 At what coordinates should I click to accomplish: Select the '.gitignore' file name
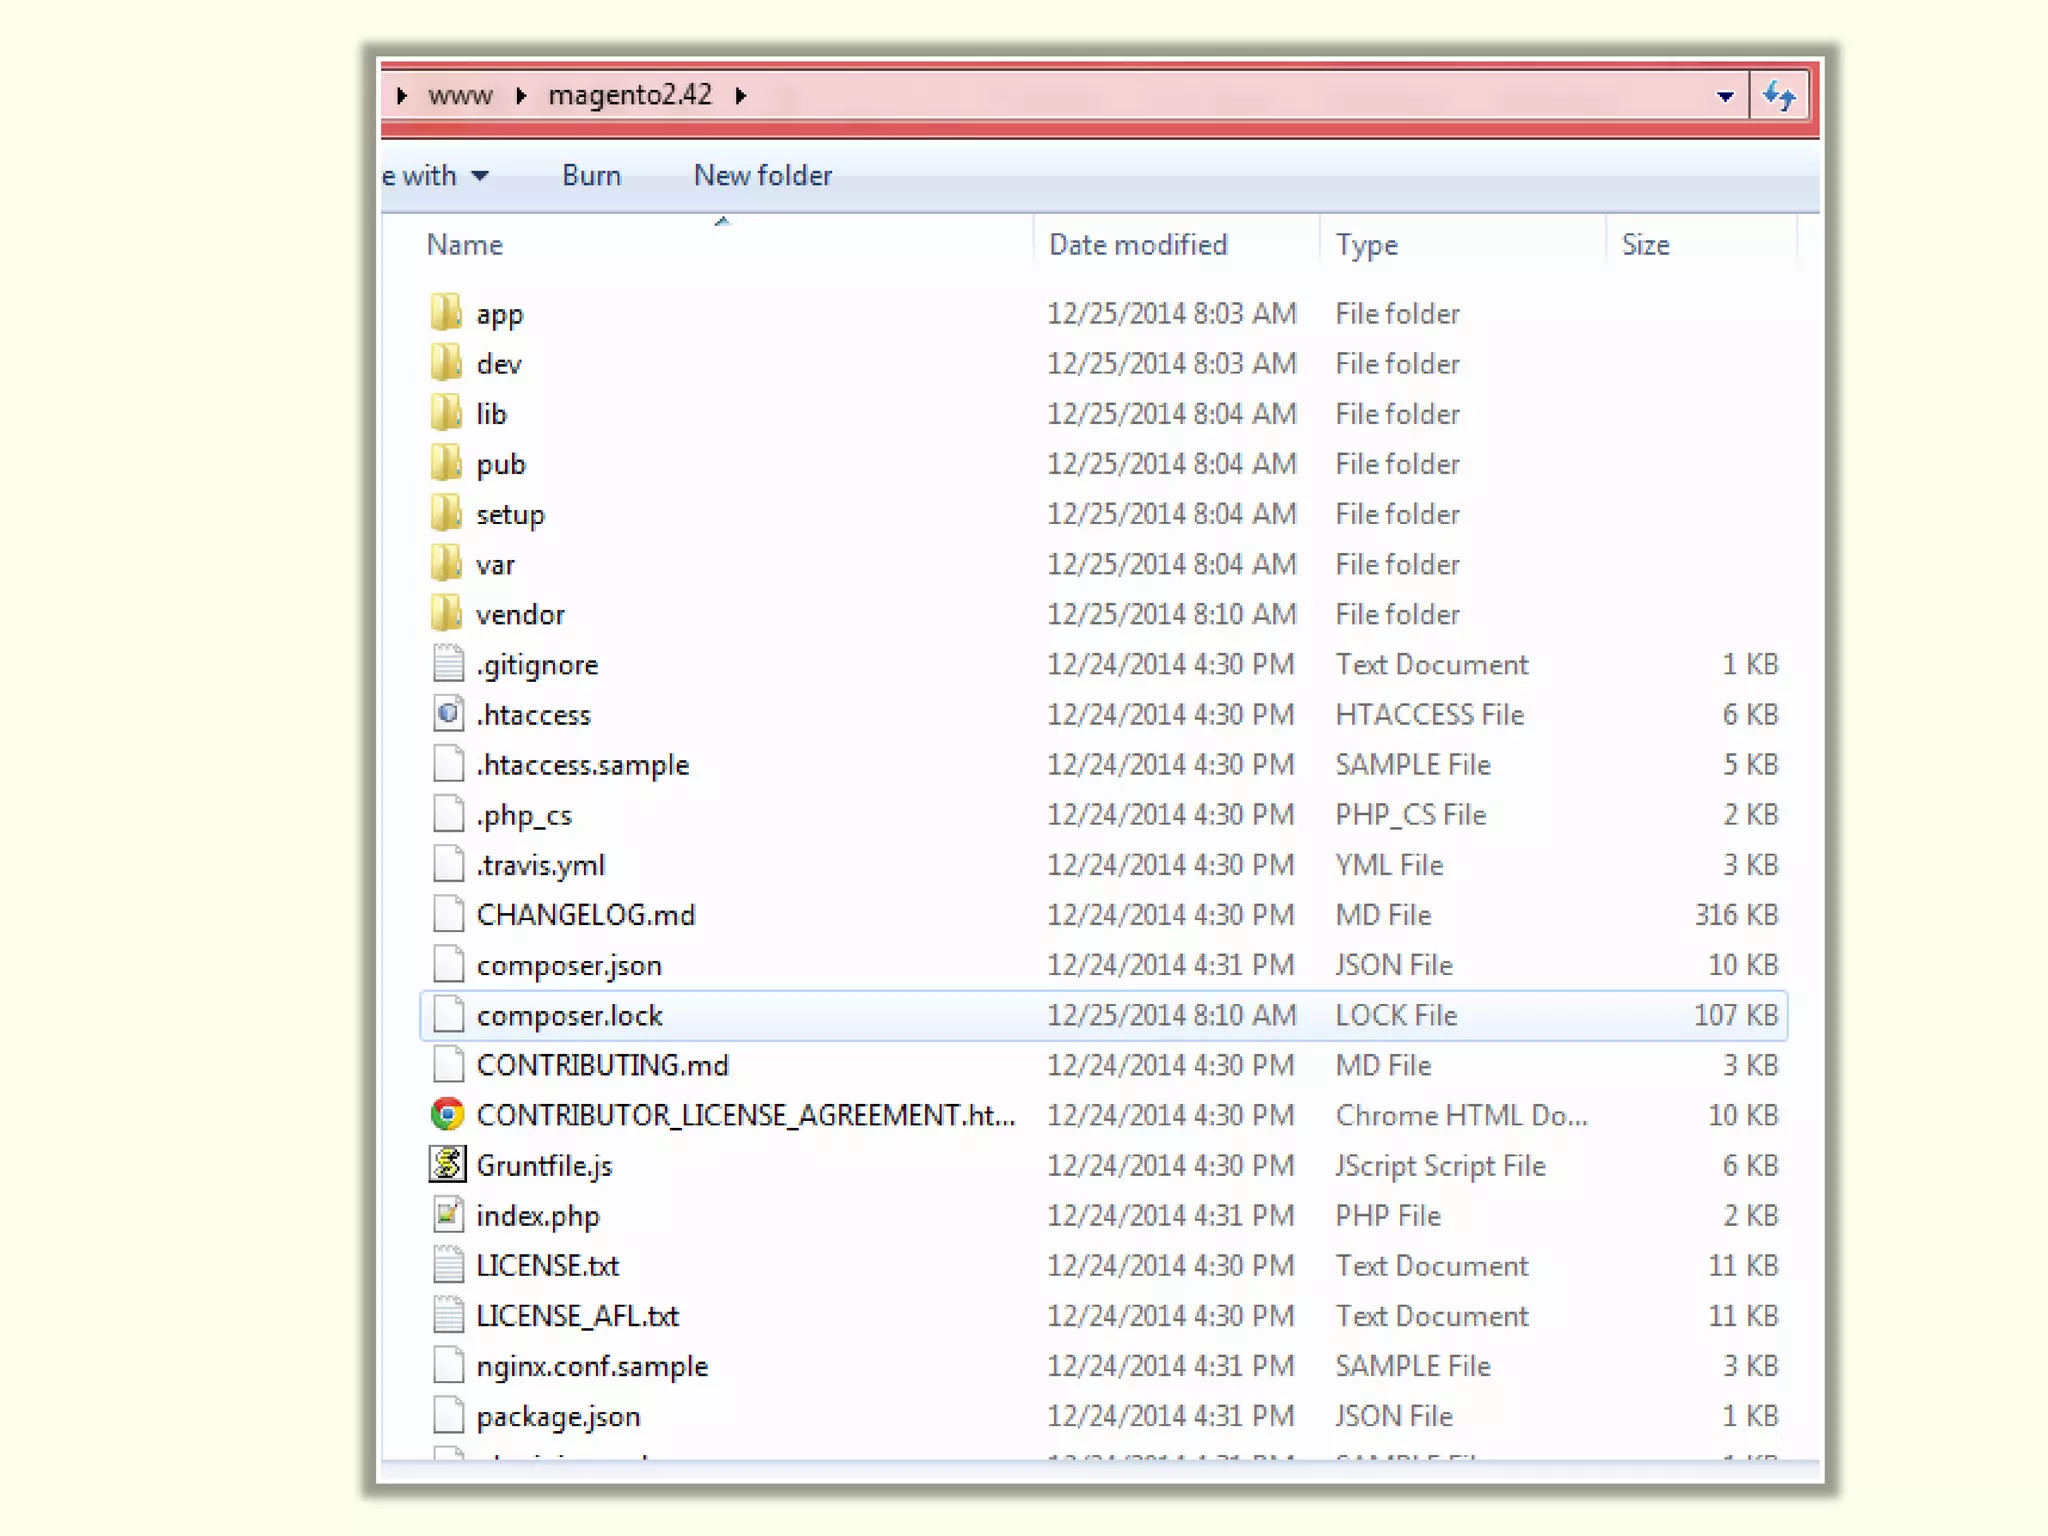click(x=537, y=666)
